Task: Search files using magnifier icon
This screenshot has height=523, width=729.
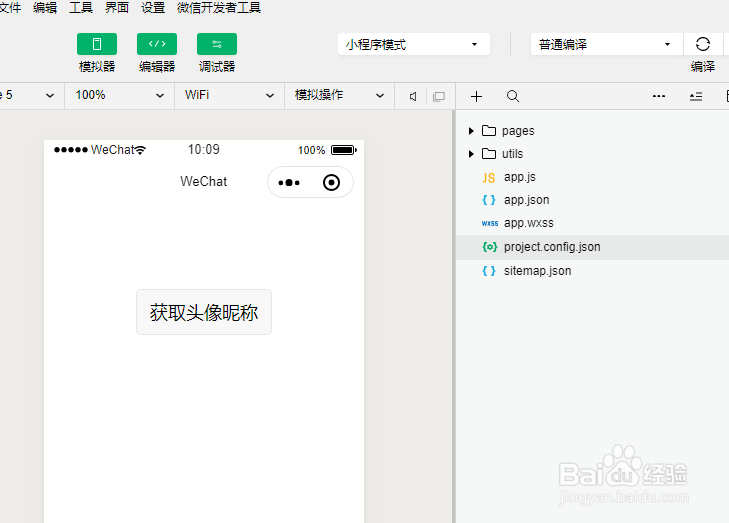Action: pyautogui.click(x=513, y=96)
